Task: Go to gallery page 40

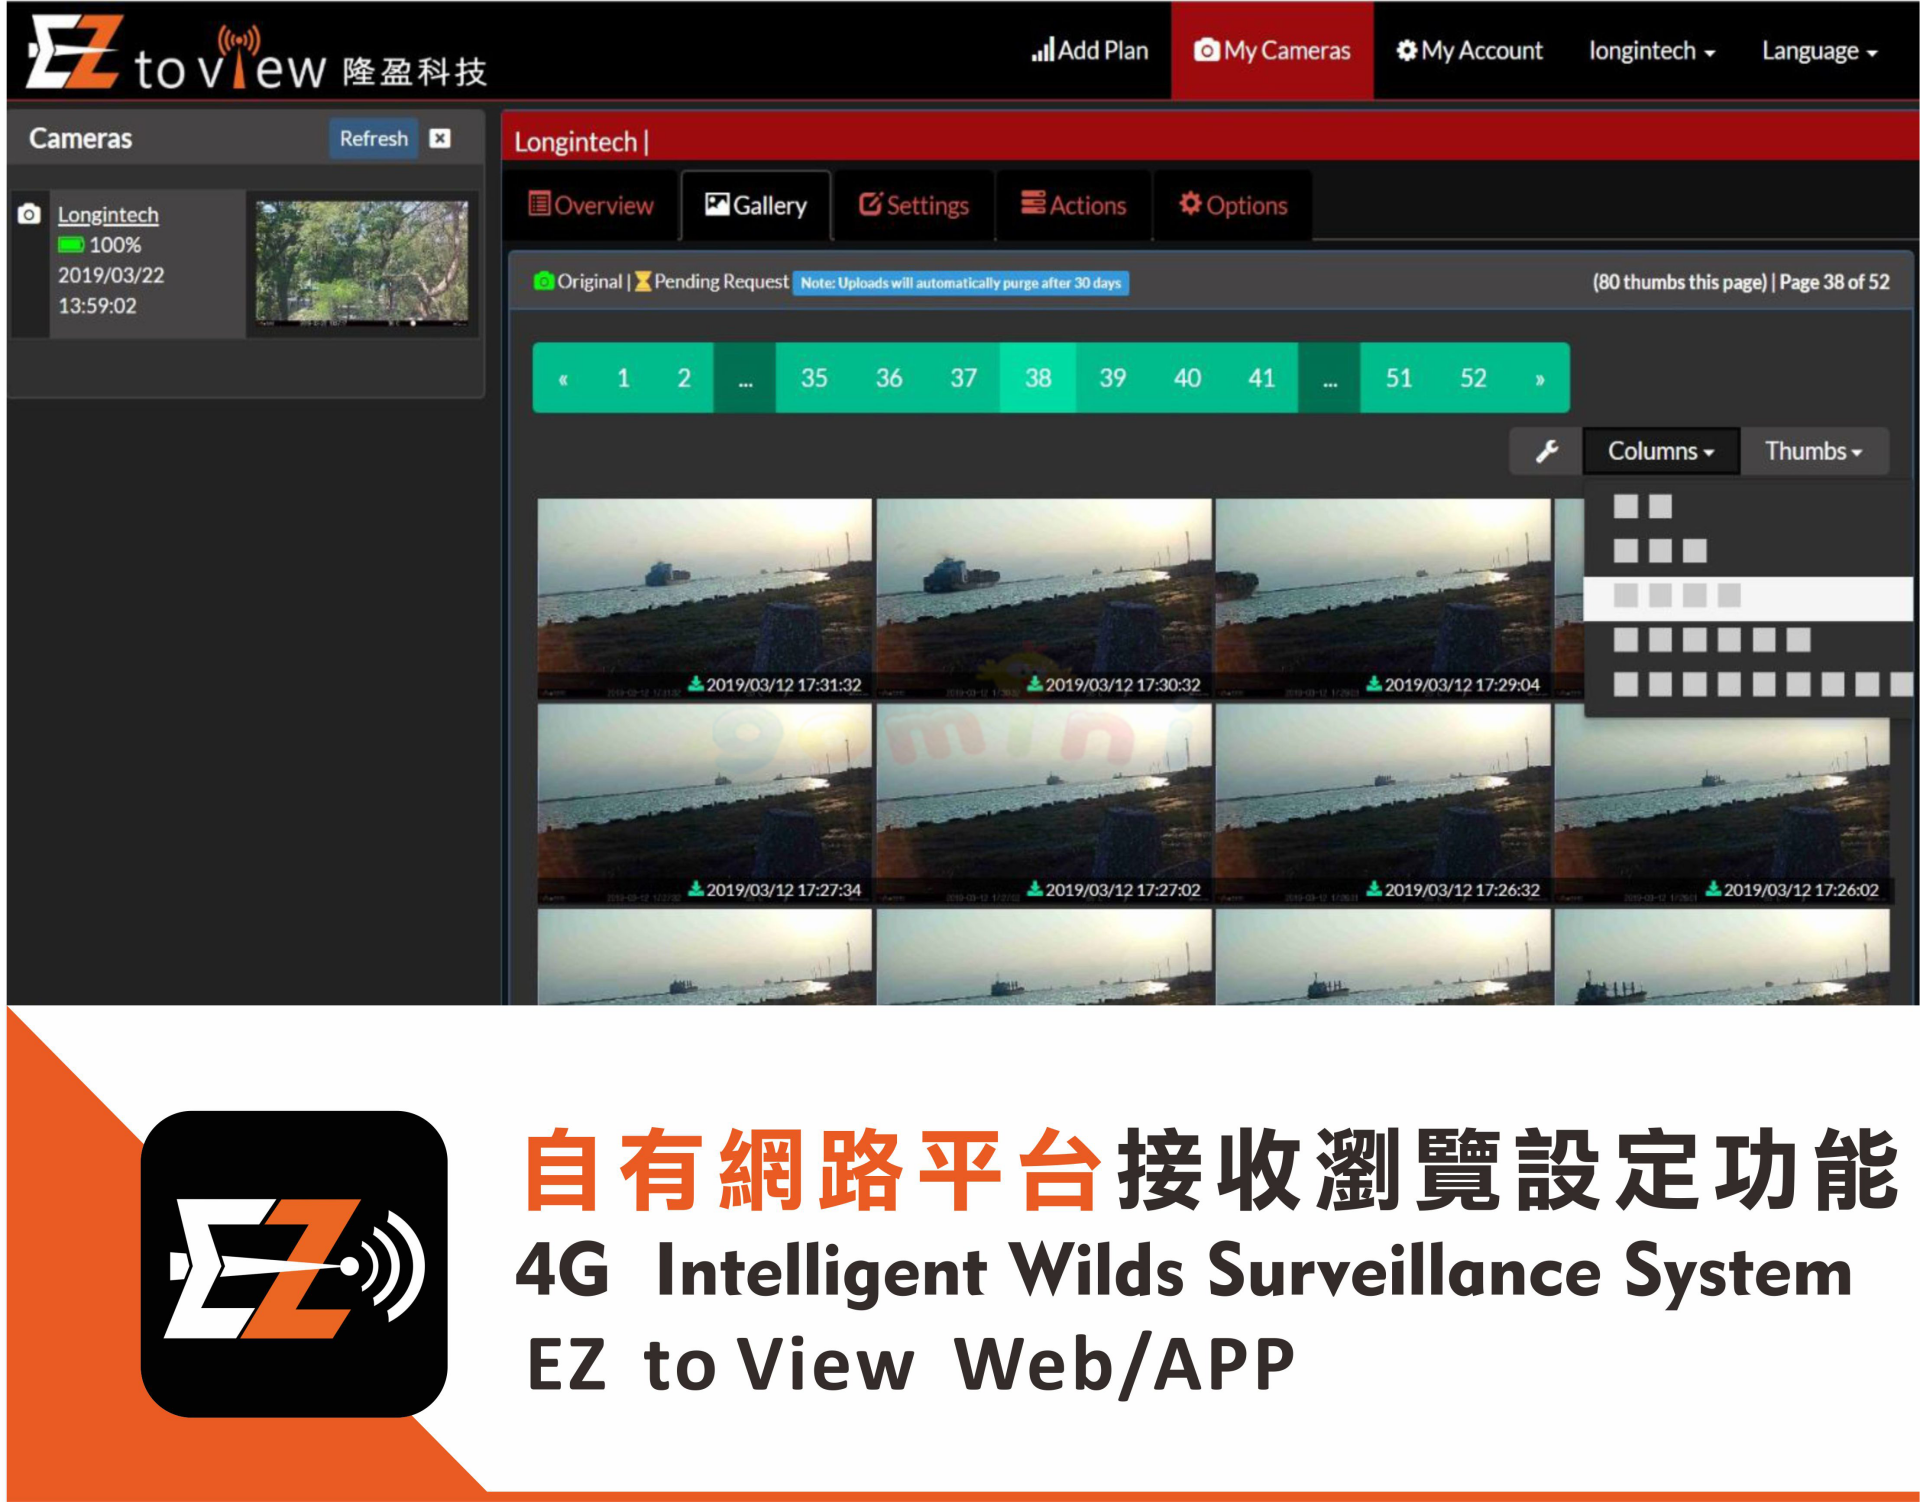Action: pos(1187,378)
